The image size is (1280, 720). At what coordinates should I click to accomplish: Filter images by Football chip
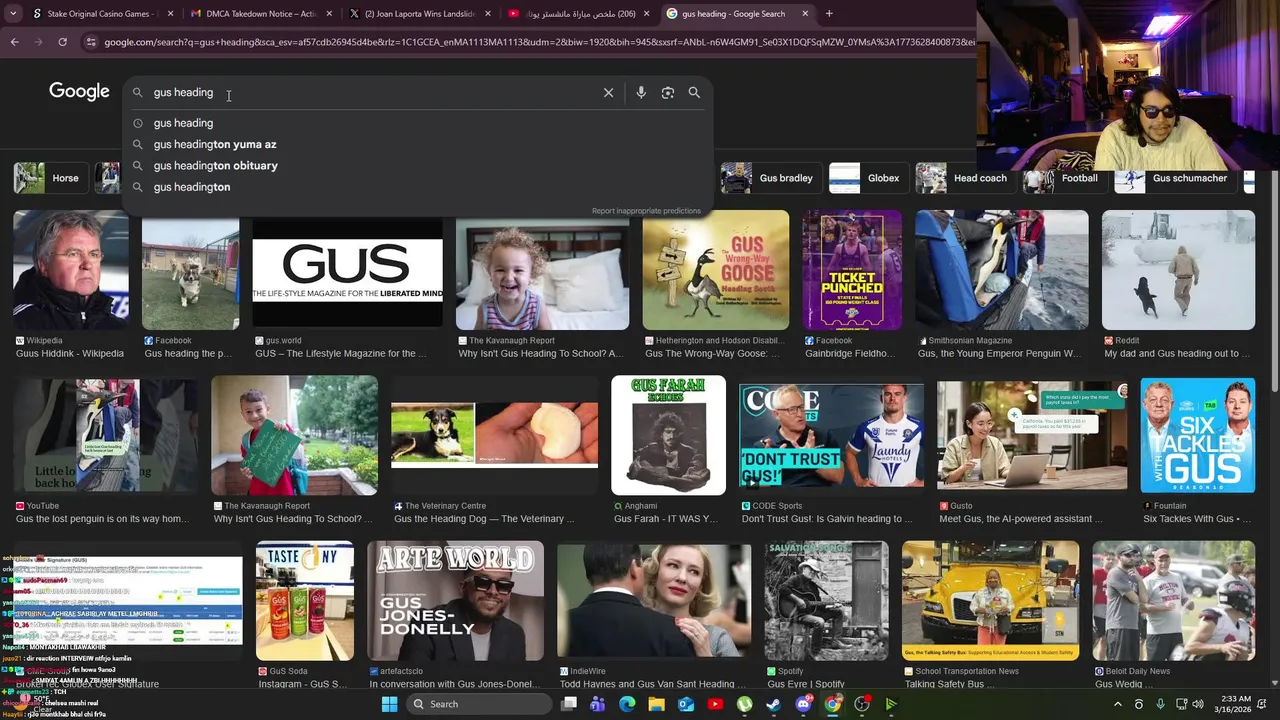coord(1063,178)
